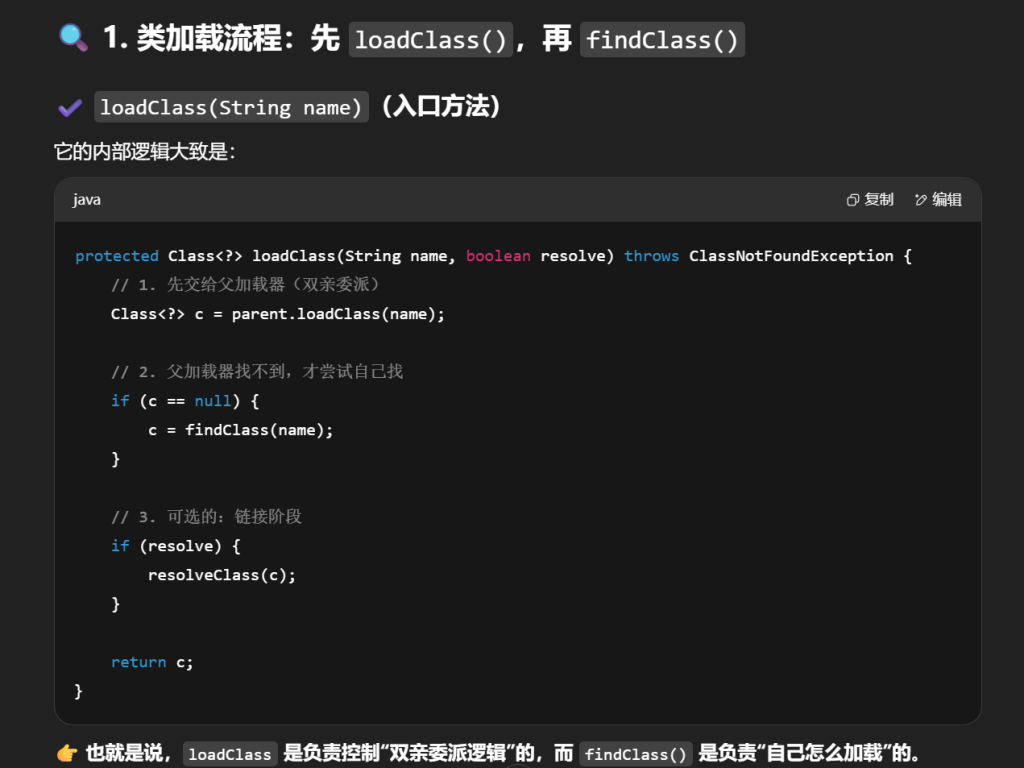1024x768 pixels.
Task: Click the java language label
Action: [87, 200]
